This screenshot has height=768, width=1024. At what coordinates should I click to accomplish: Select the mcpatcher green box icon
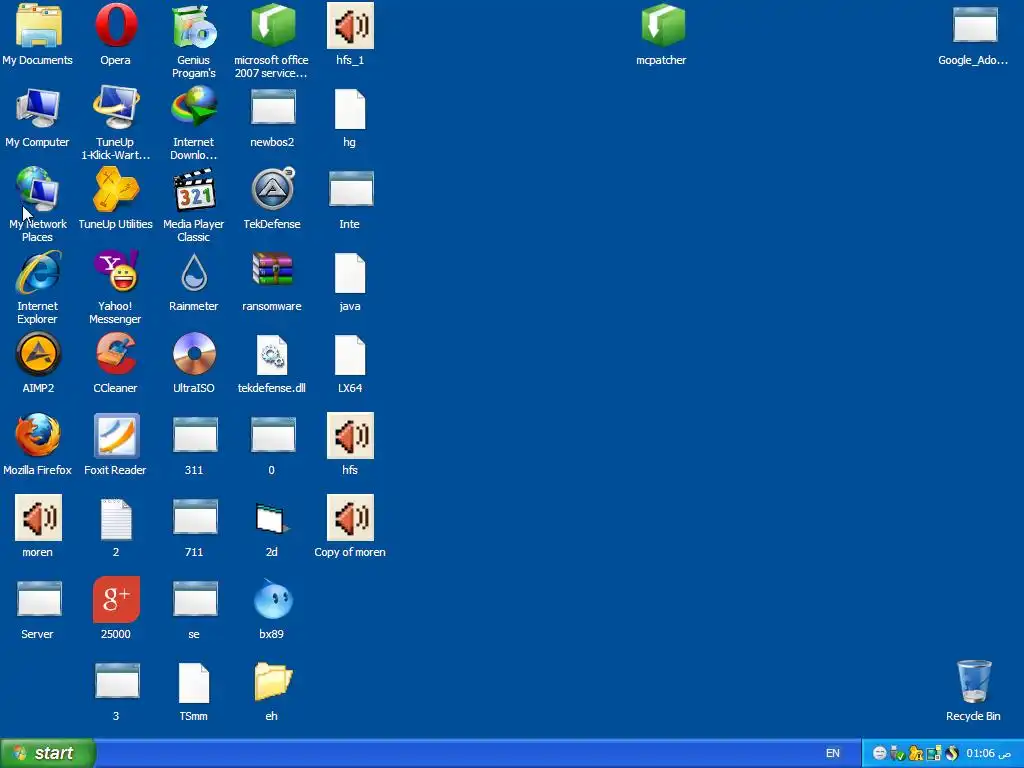(663, 26)
